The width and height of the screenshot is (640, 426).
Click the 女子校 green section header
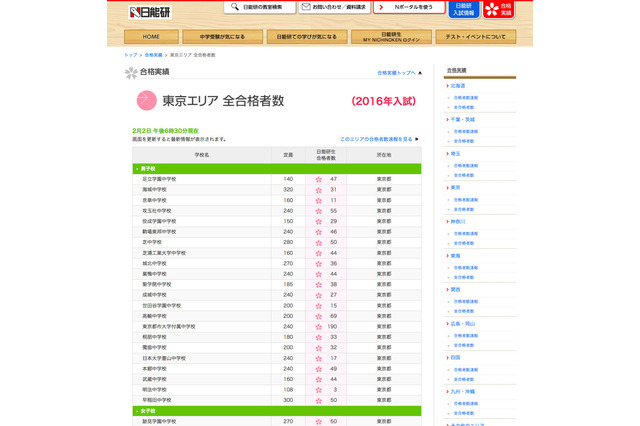[277, 411]
